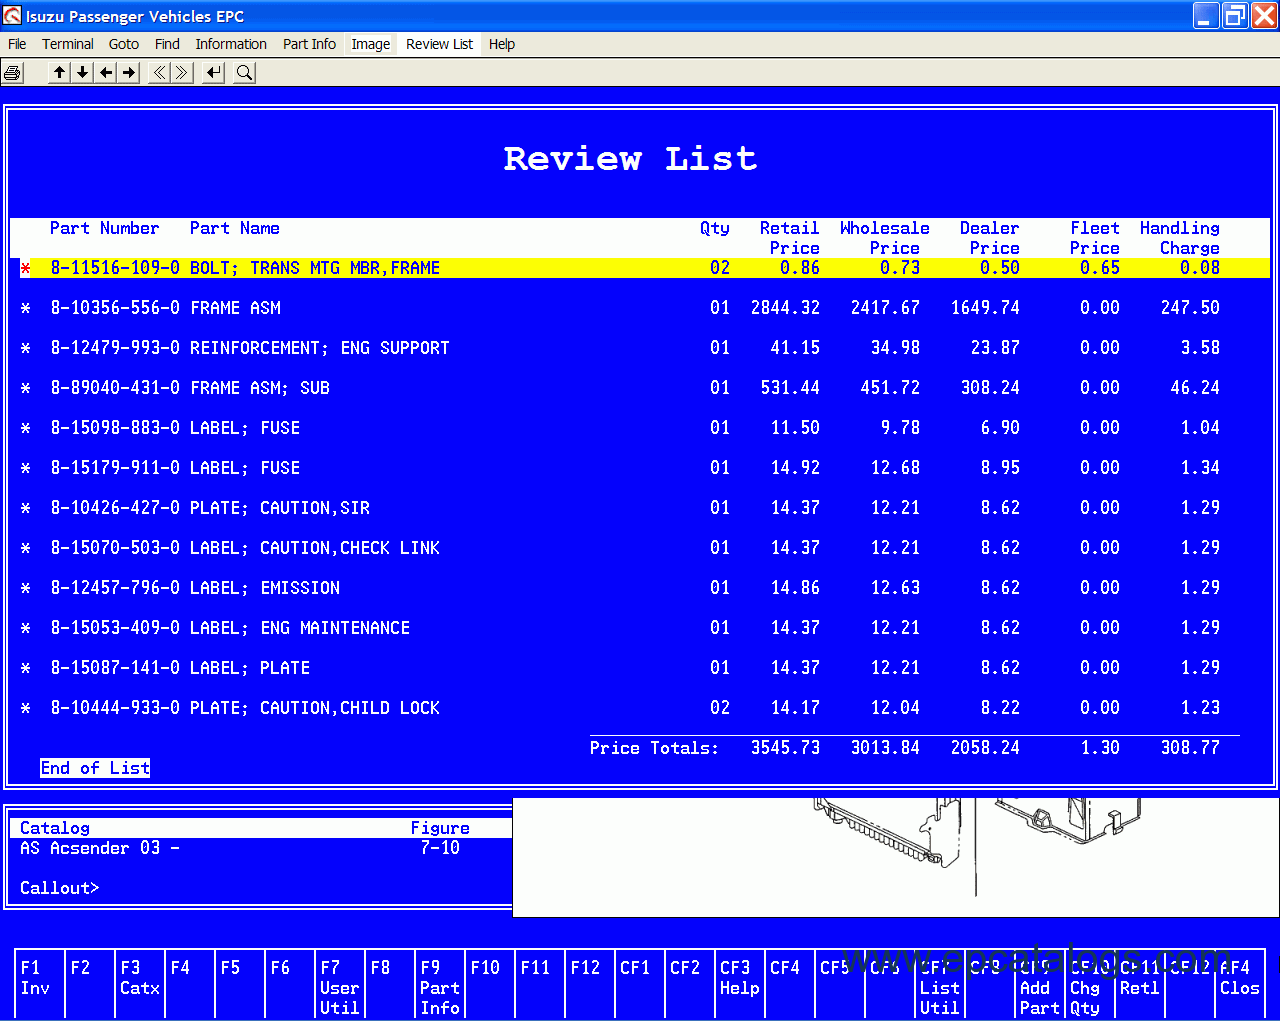The image size is (1280, 1021).
Task: Click the Figure 7-10 value
Action: (x=440, y=848)
